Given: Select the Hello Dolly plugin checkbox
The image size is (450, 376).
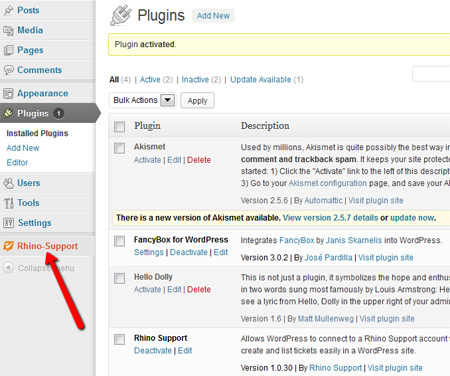Looking at the screenshot, I should point(119,278).
